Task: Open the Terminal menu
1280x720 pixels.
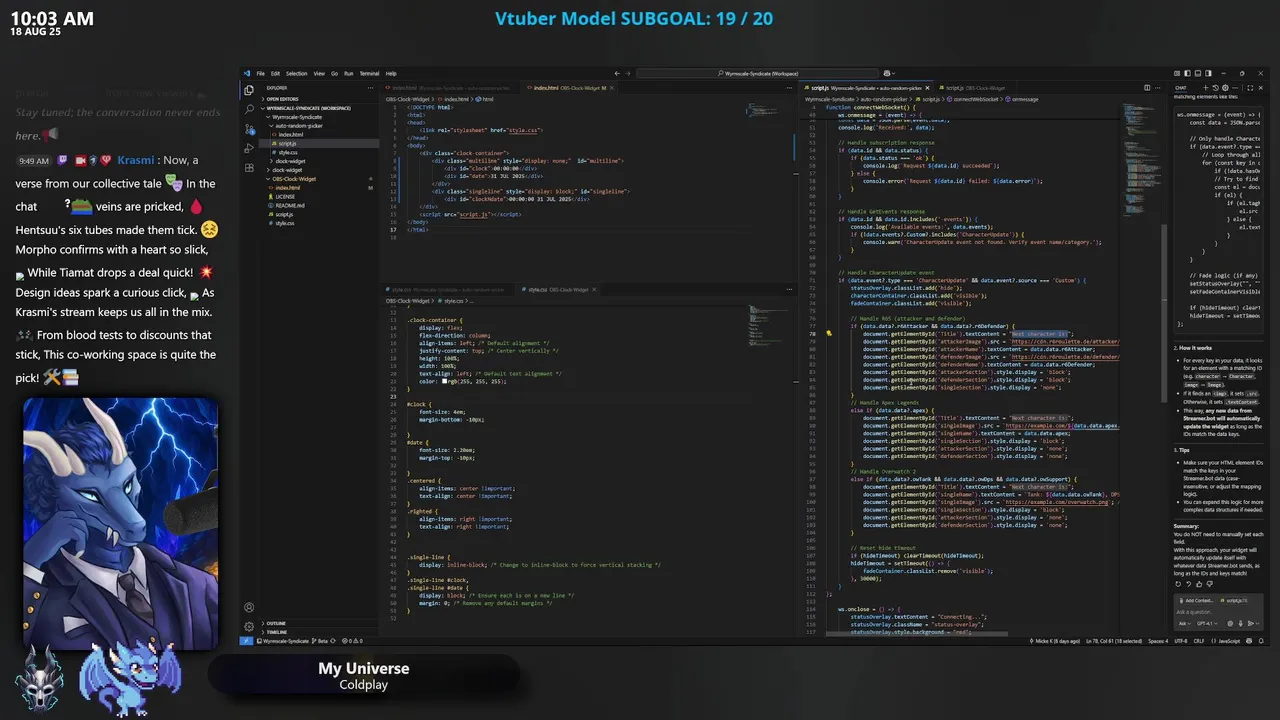Action: point(369,73)
